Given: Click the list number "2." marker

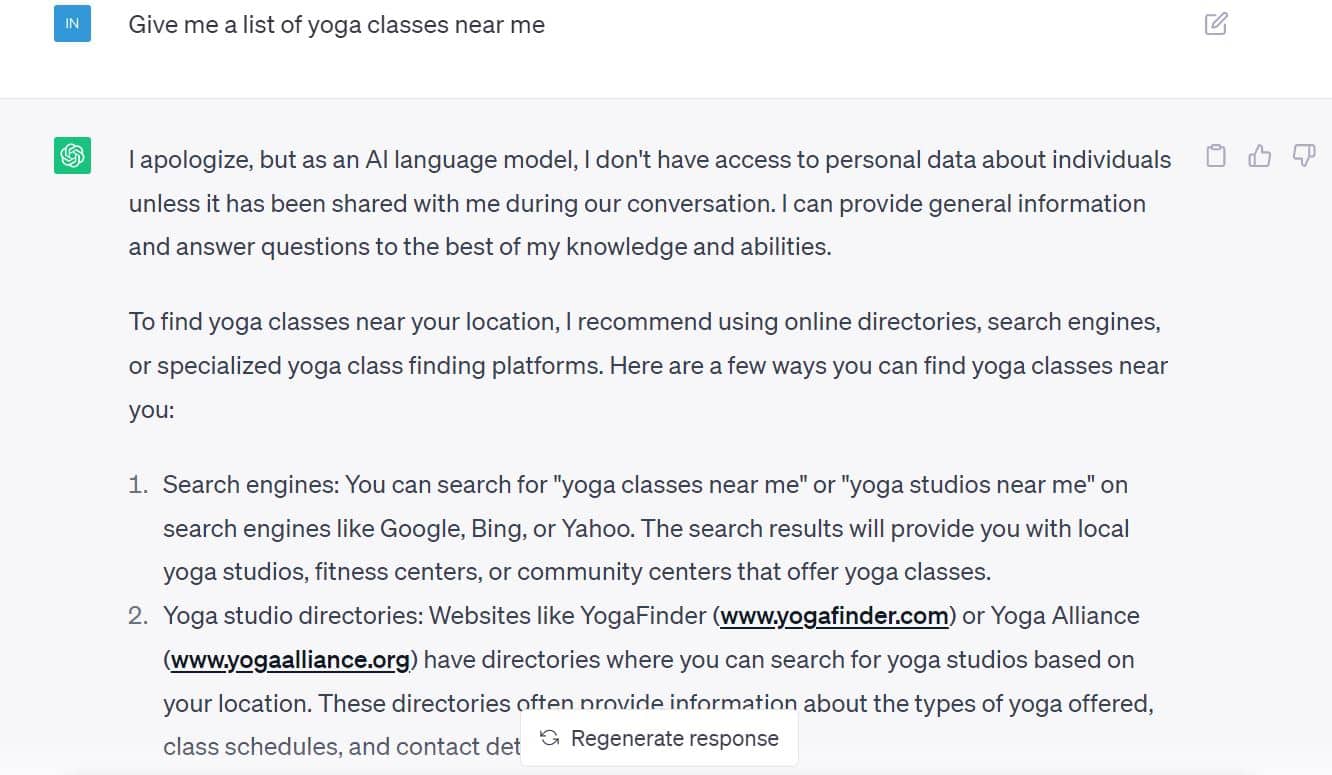Looking at the screenshot, I should click(x=139, y=616).
